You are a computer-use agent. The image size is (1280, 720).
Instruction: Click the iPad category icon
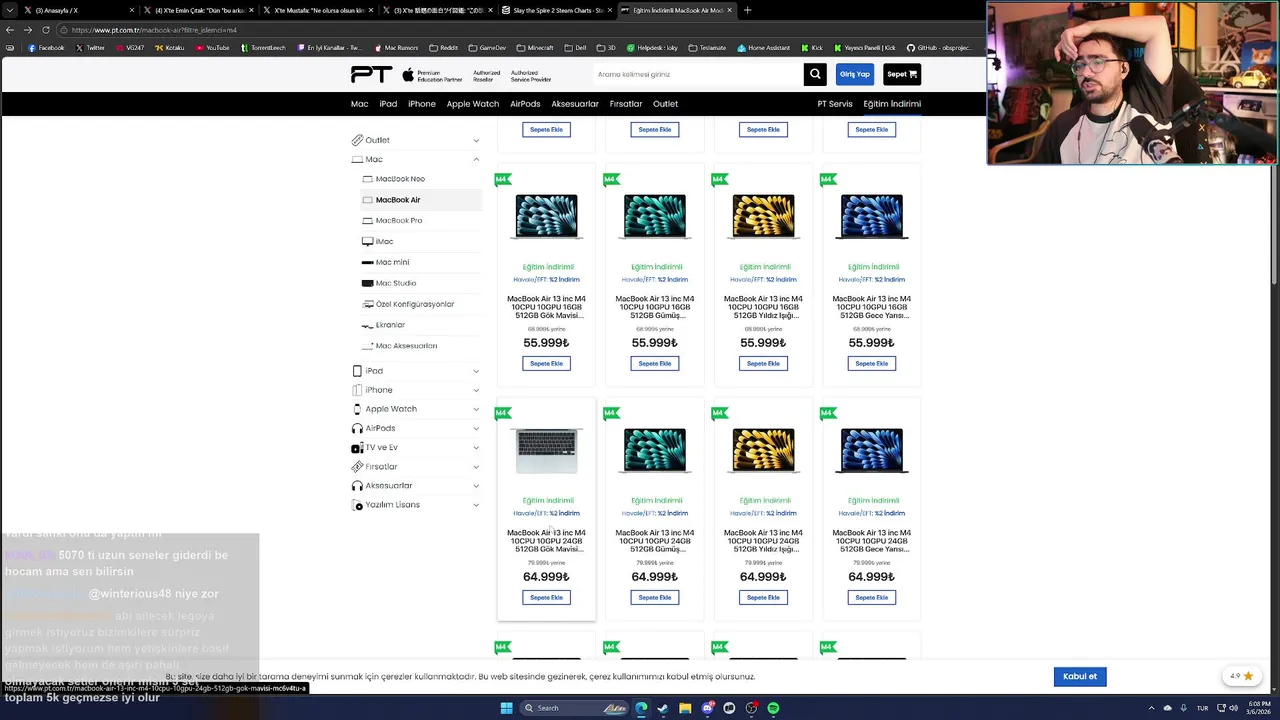point(357,371)
